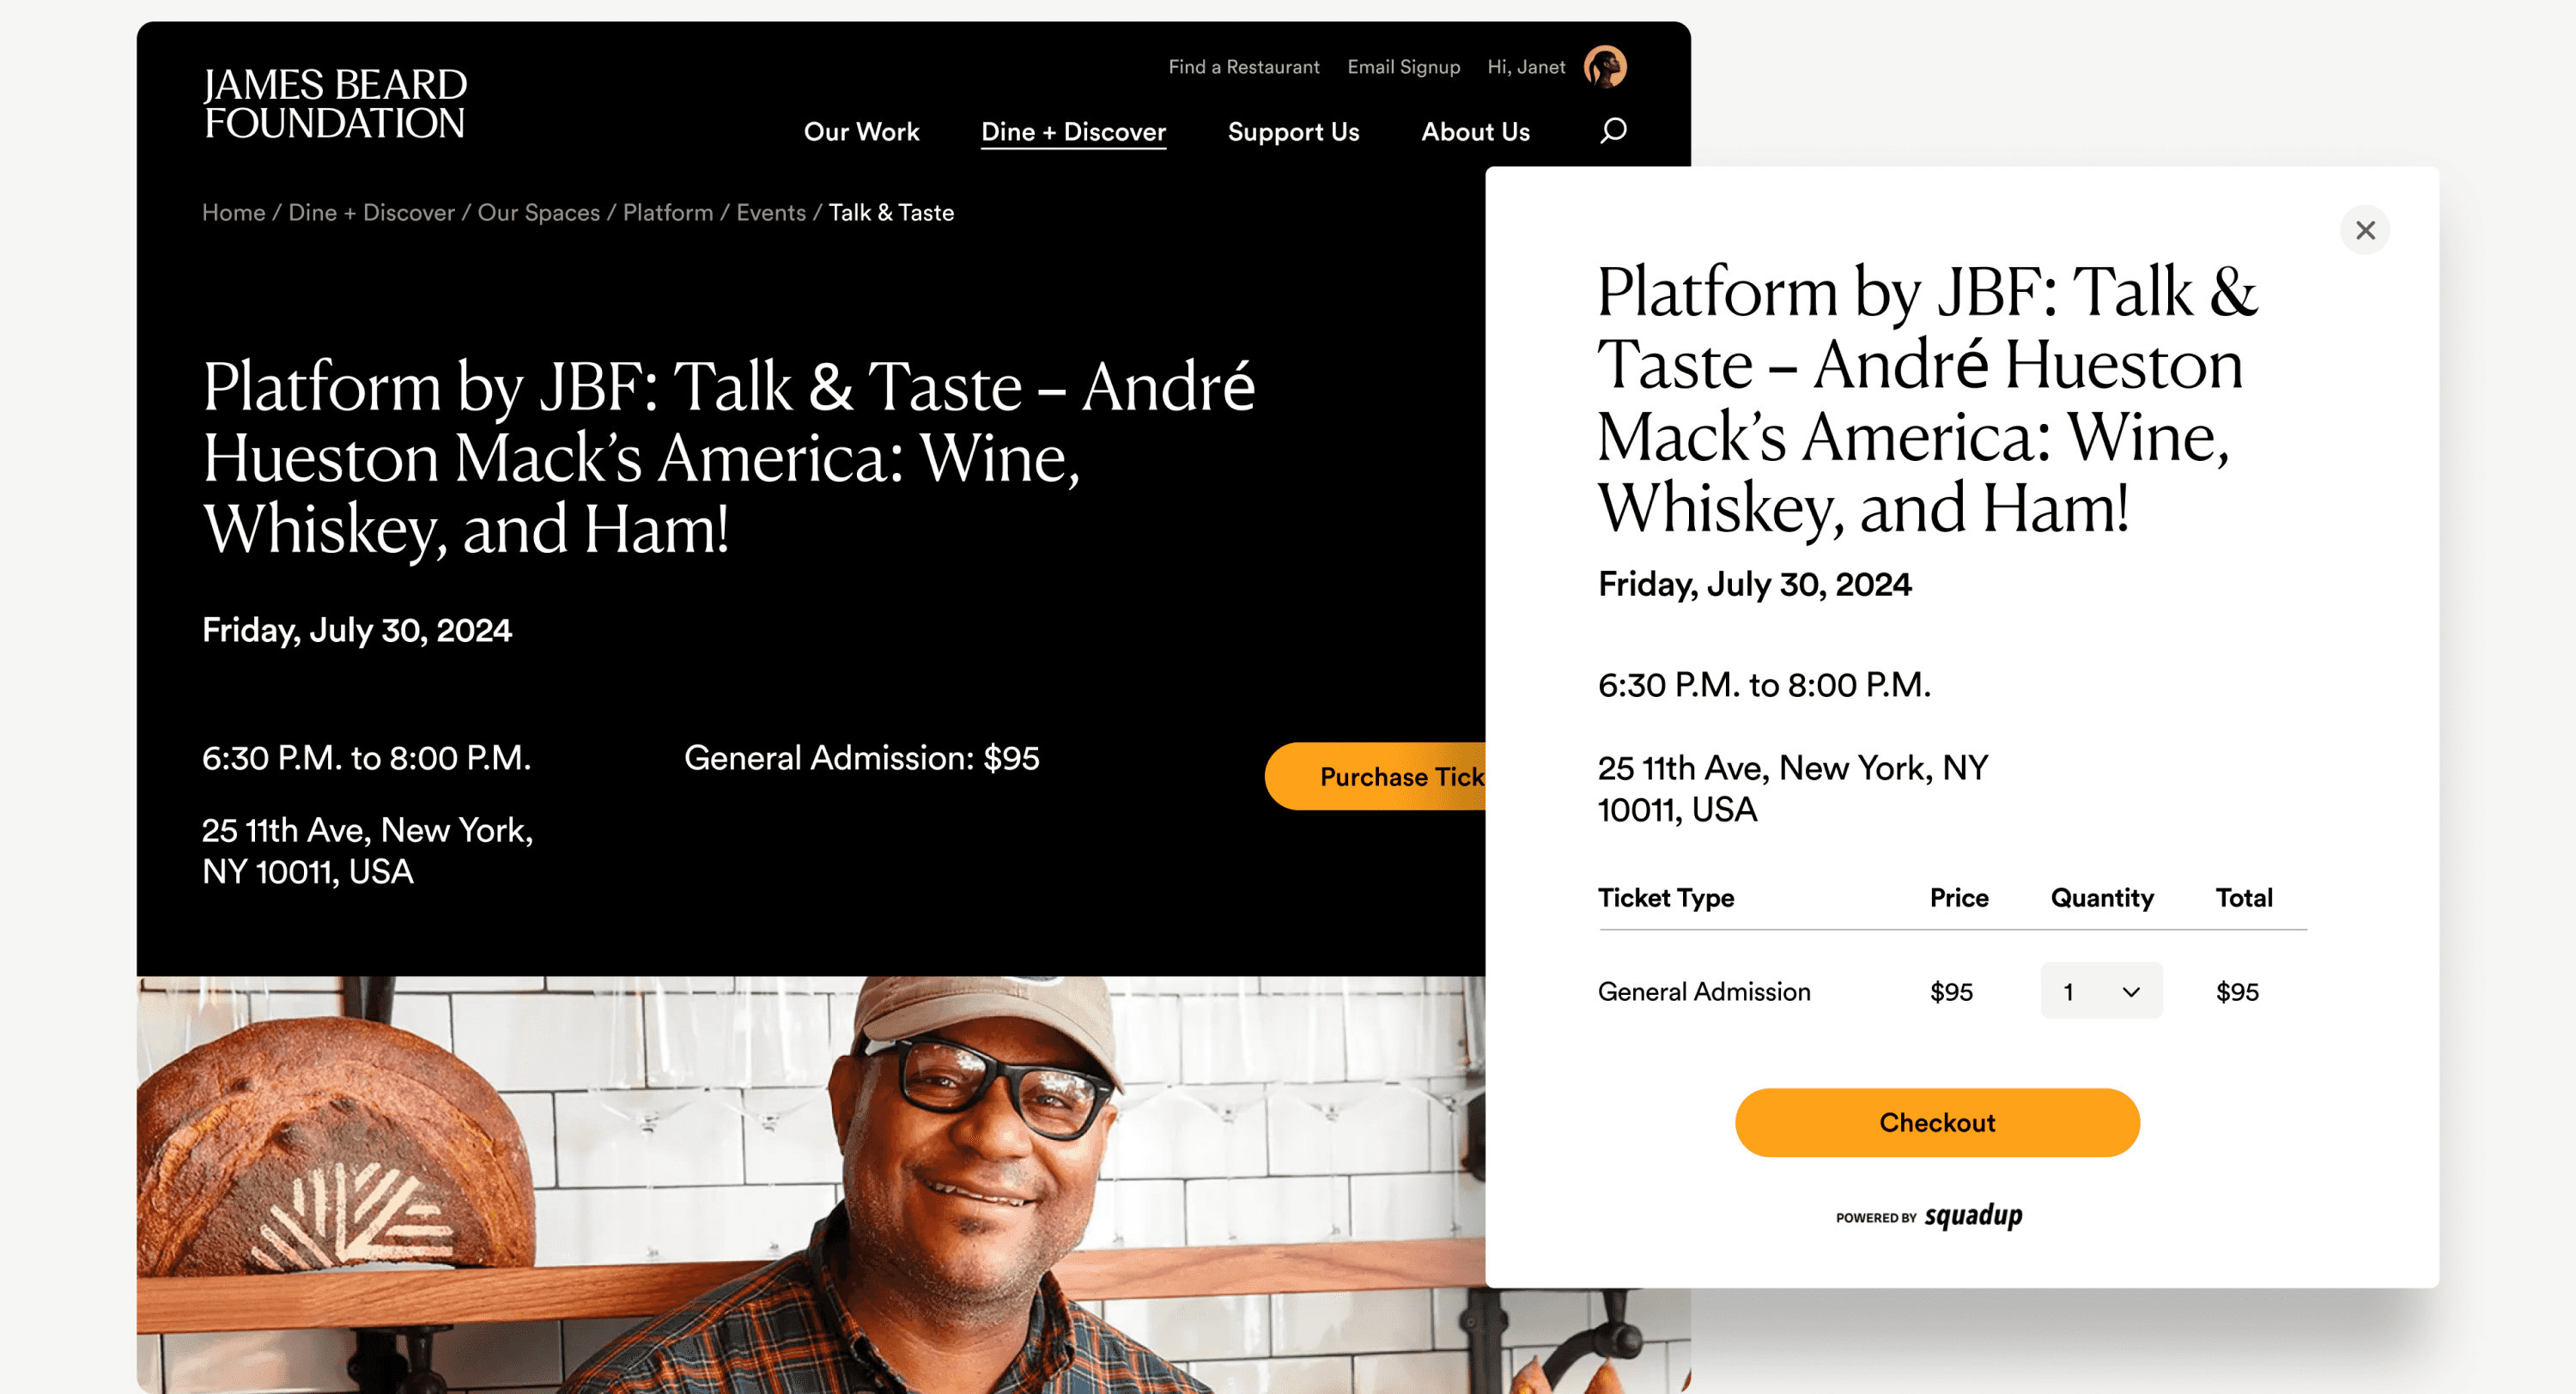The width and height of the screenshot is (2576, 1394).
Task: Follow the Email Signup link
Action: click(1403, 67)
